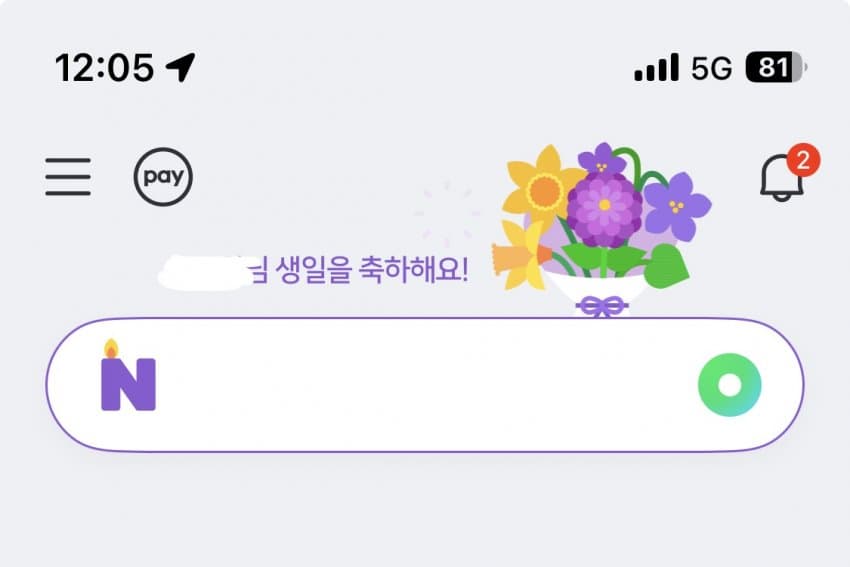Tap the candle flame above the N logo
Viewport: 850px width, 567px height.
[x=110, y=348]
